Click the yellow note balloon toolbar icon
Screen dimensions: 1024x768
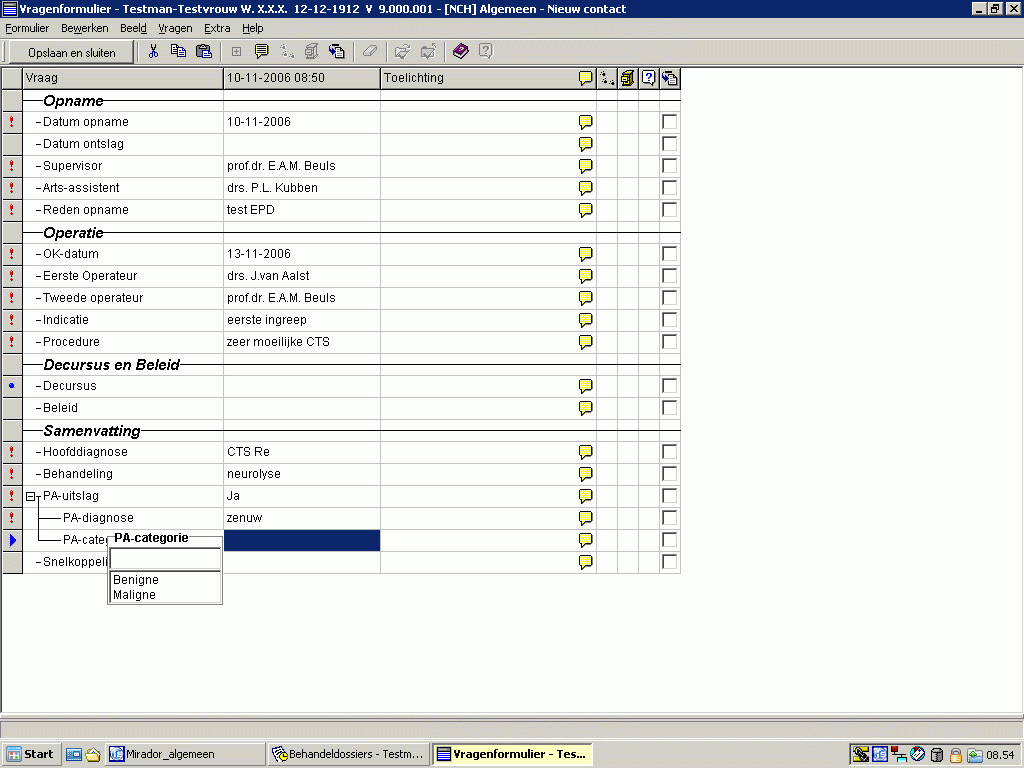click(262, 52)
